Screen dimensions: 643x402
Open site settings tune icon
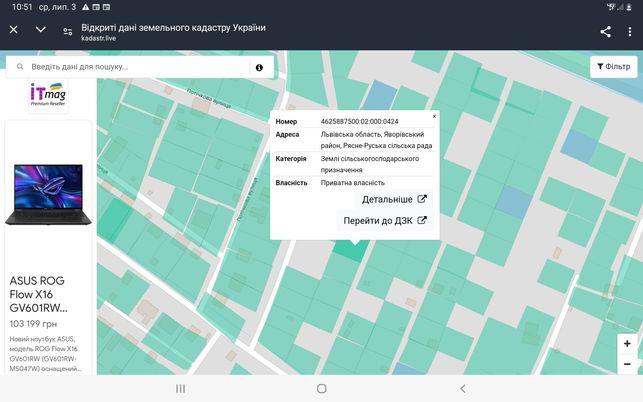tap(68, 31)
